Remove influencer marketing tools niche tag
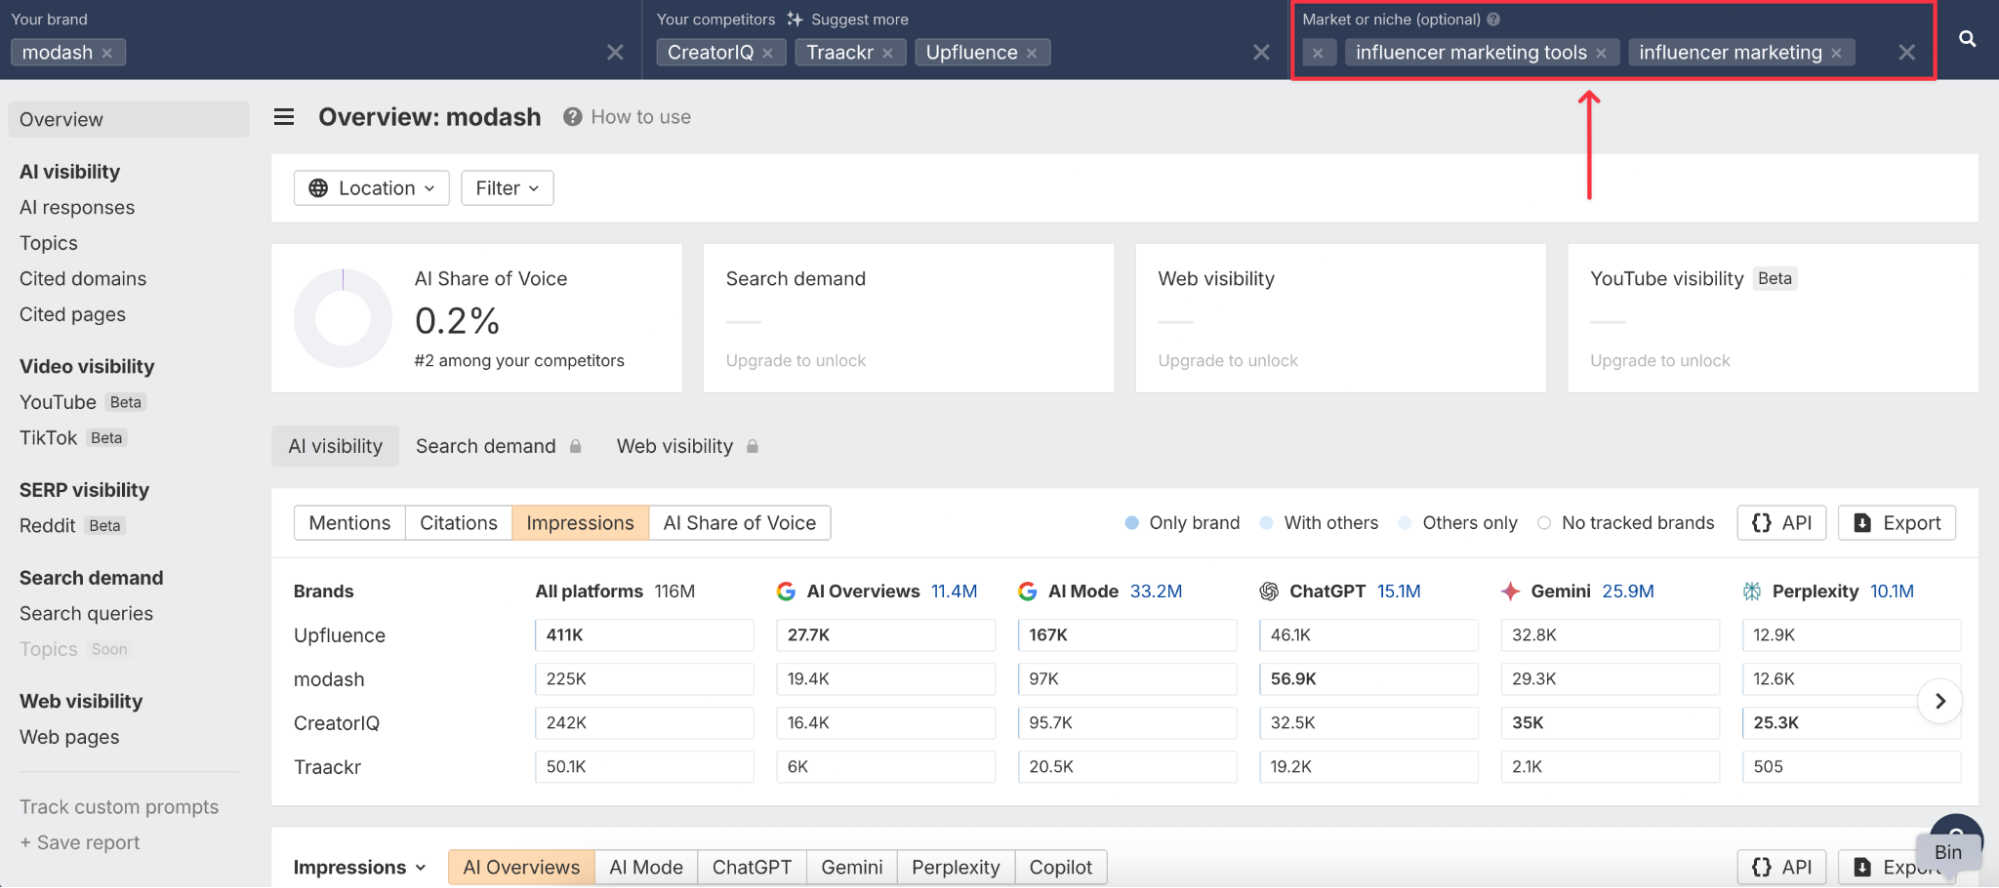1999x888 pixels. (x=1601, y=53)
